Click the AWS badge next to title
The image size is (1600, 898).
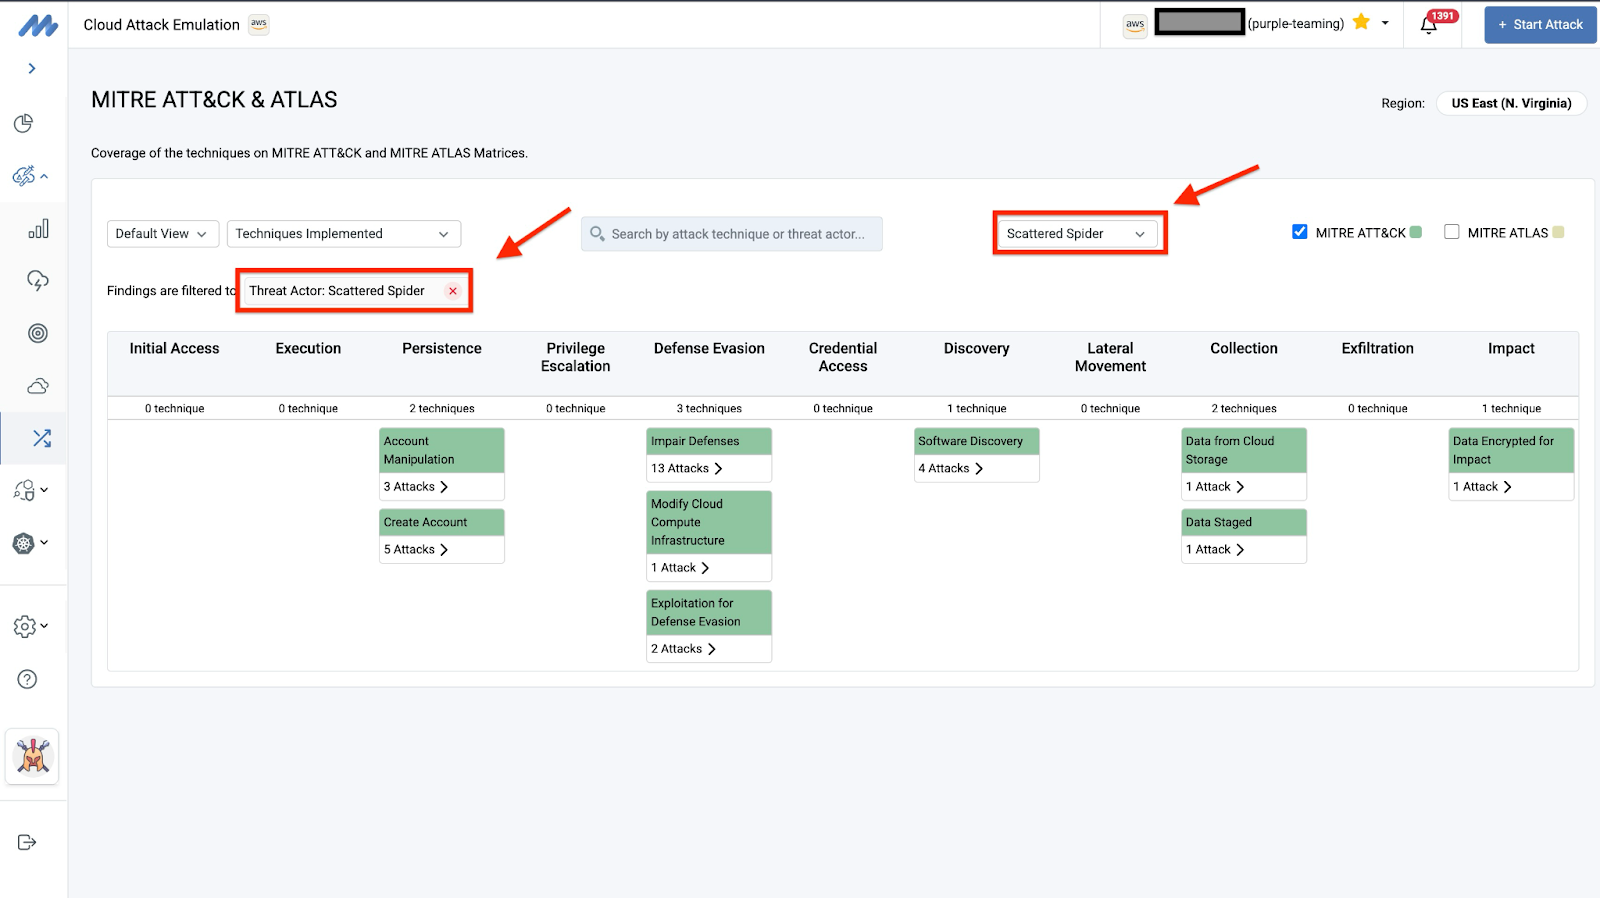pos(259,24)
